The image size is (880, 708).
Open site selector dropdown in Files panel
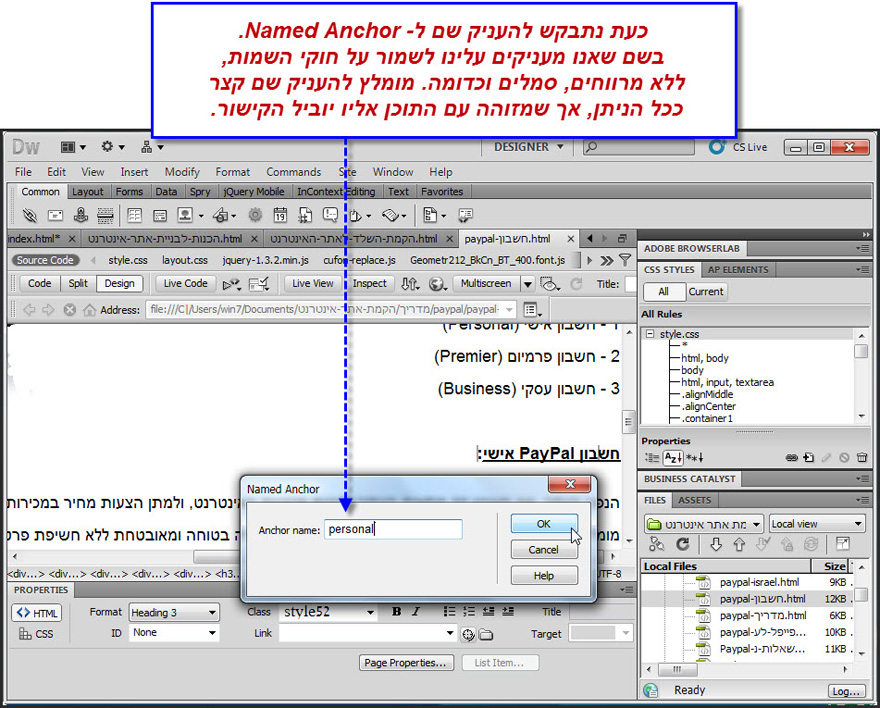point(703,524)
